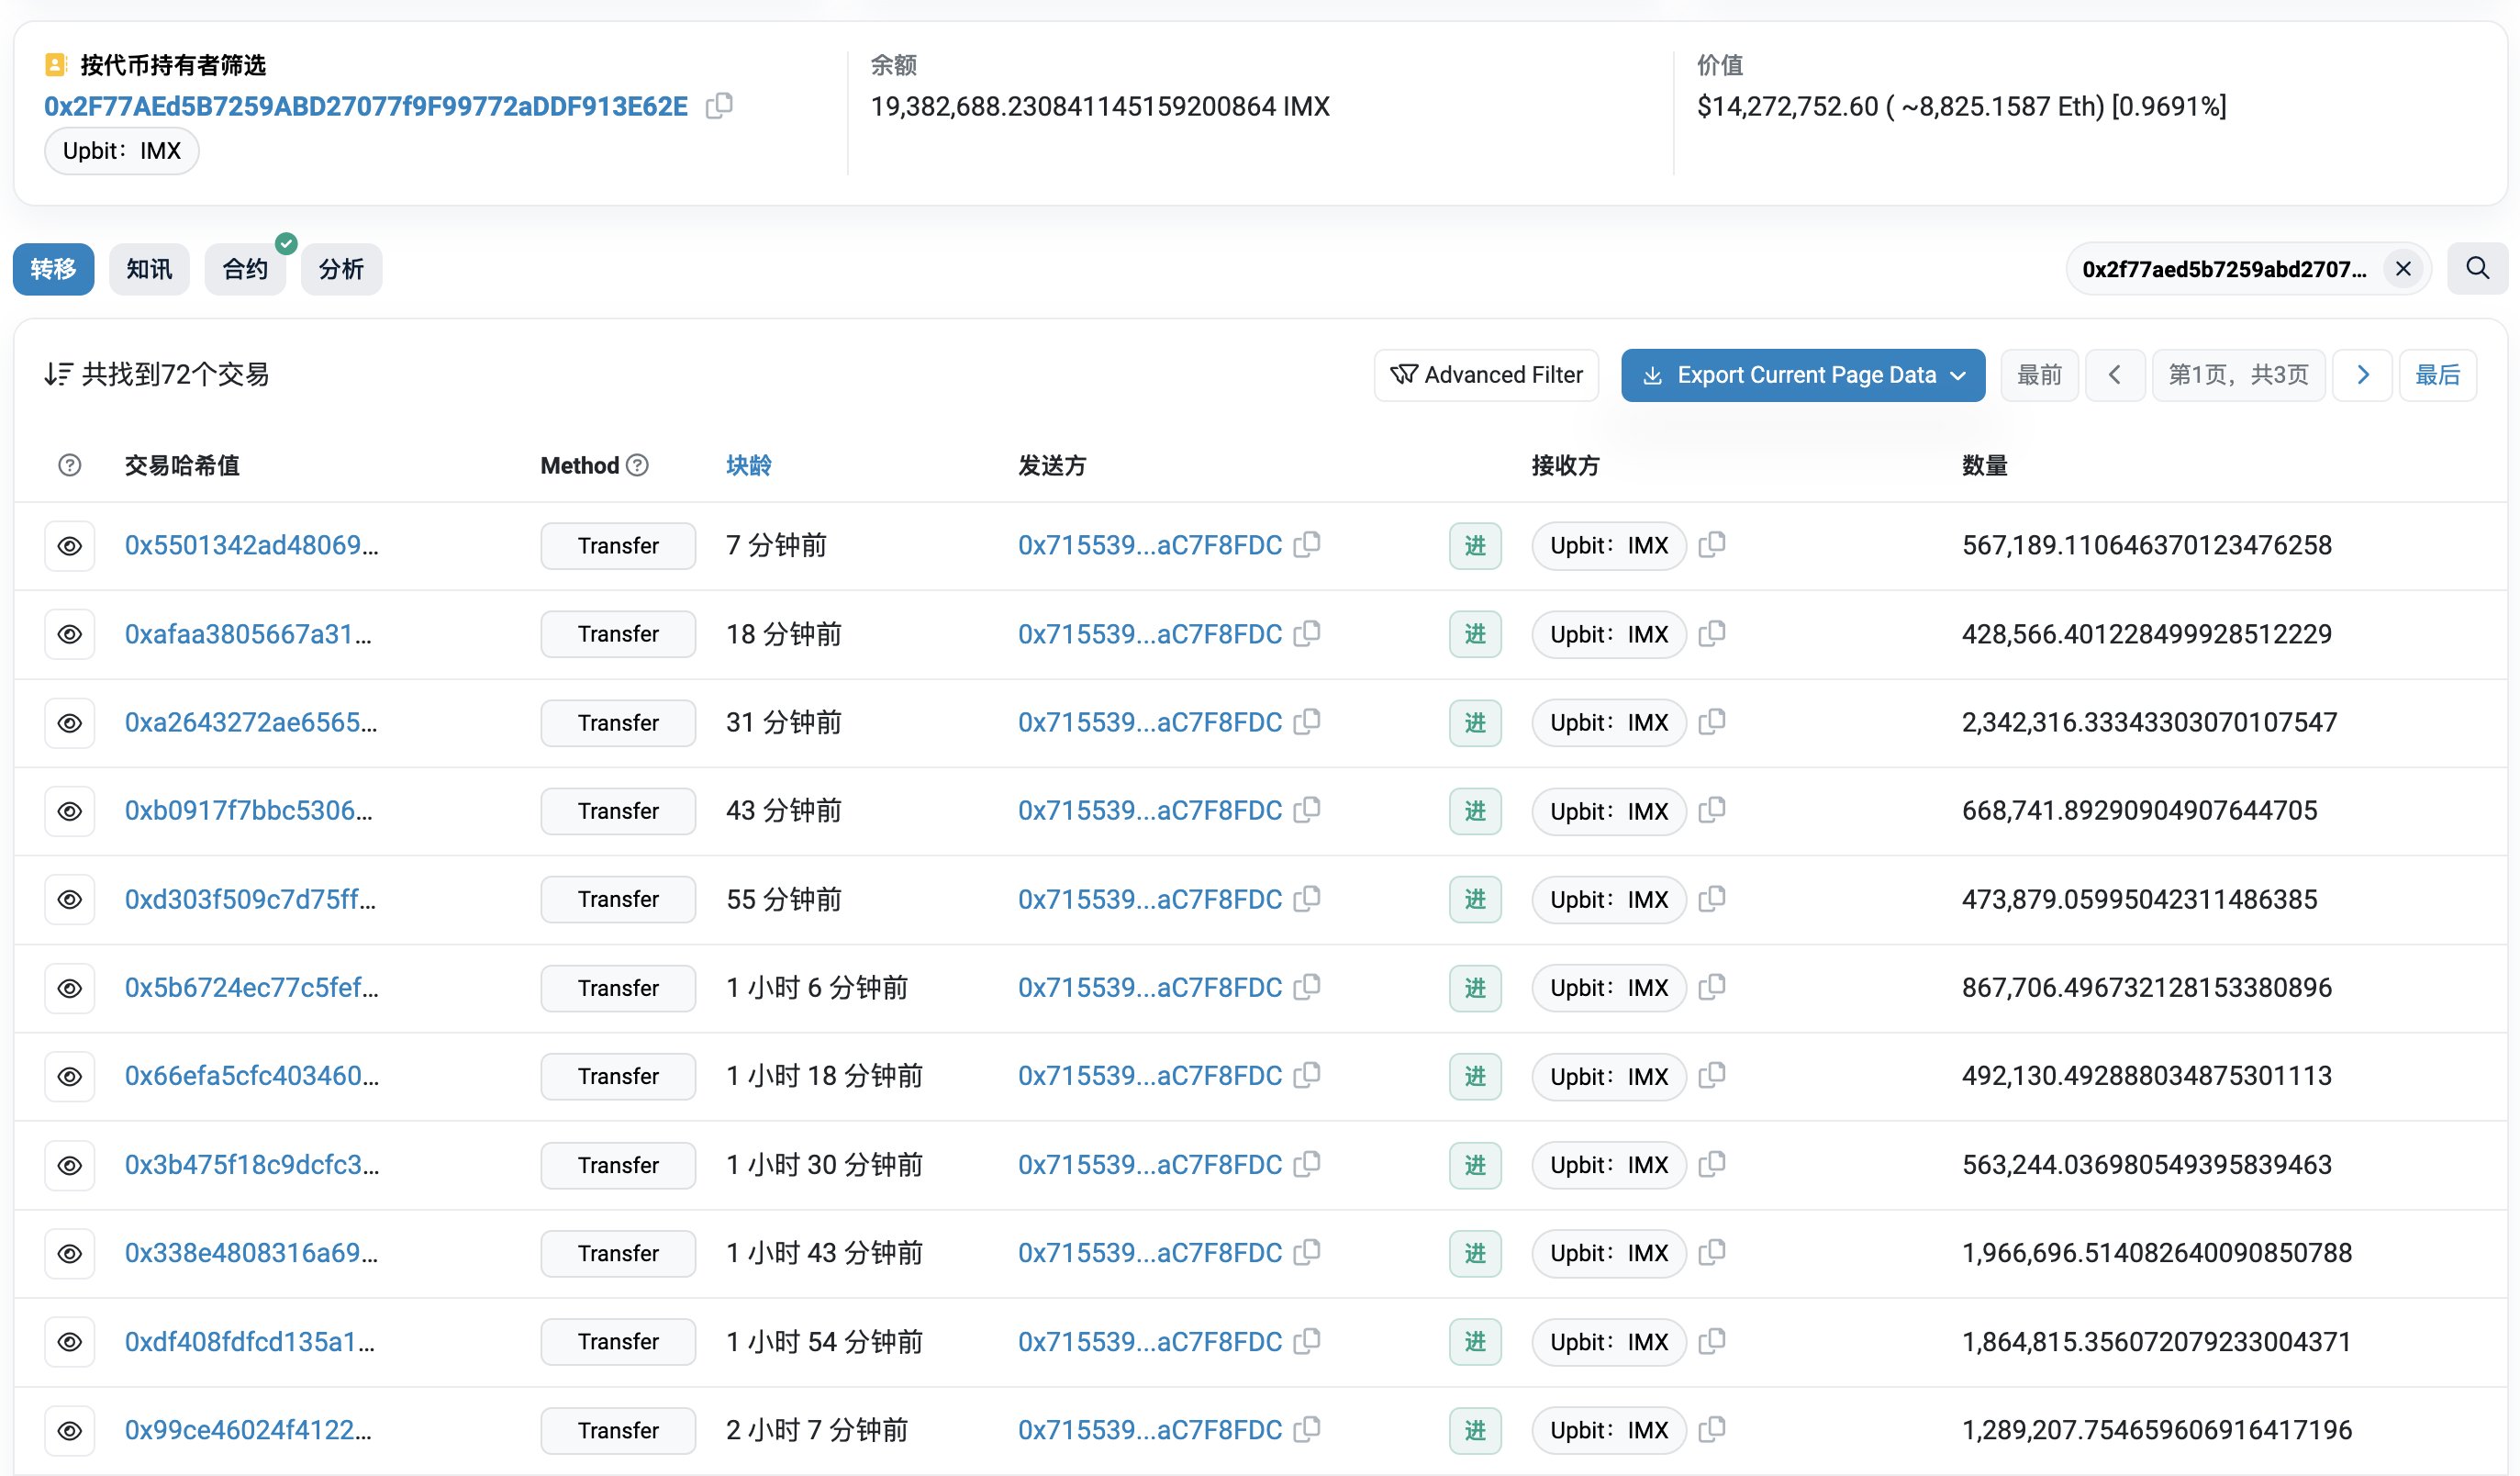Click the 块龄 column header
The height and width of the screenshot is (1476, 2520).
[748, 465]
